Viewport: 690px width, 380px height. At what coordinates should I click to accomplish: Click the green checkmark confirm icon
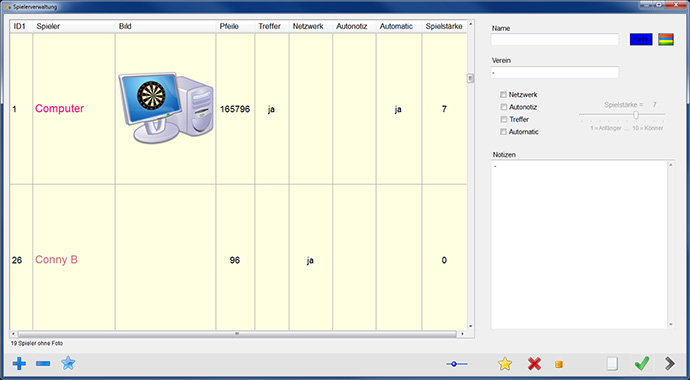(x=642, y=363)
